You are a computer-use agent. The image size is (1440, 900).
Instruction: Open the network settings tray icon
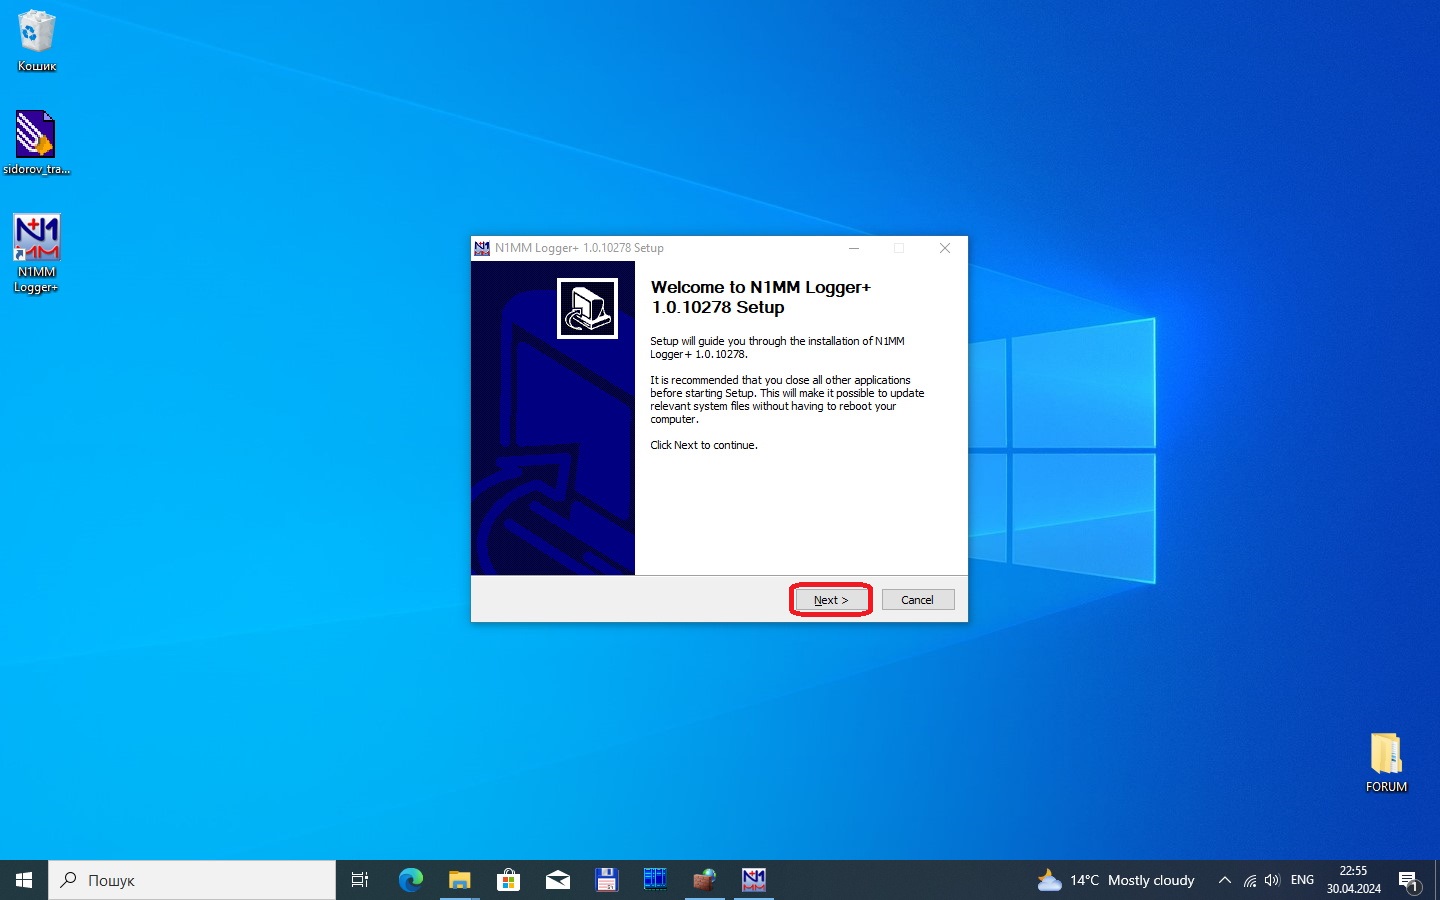coord(1250,880)
